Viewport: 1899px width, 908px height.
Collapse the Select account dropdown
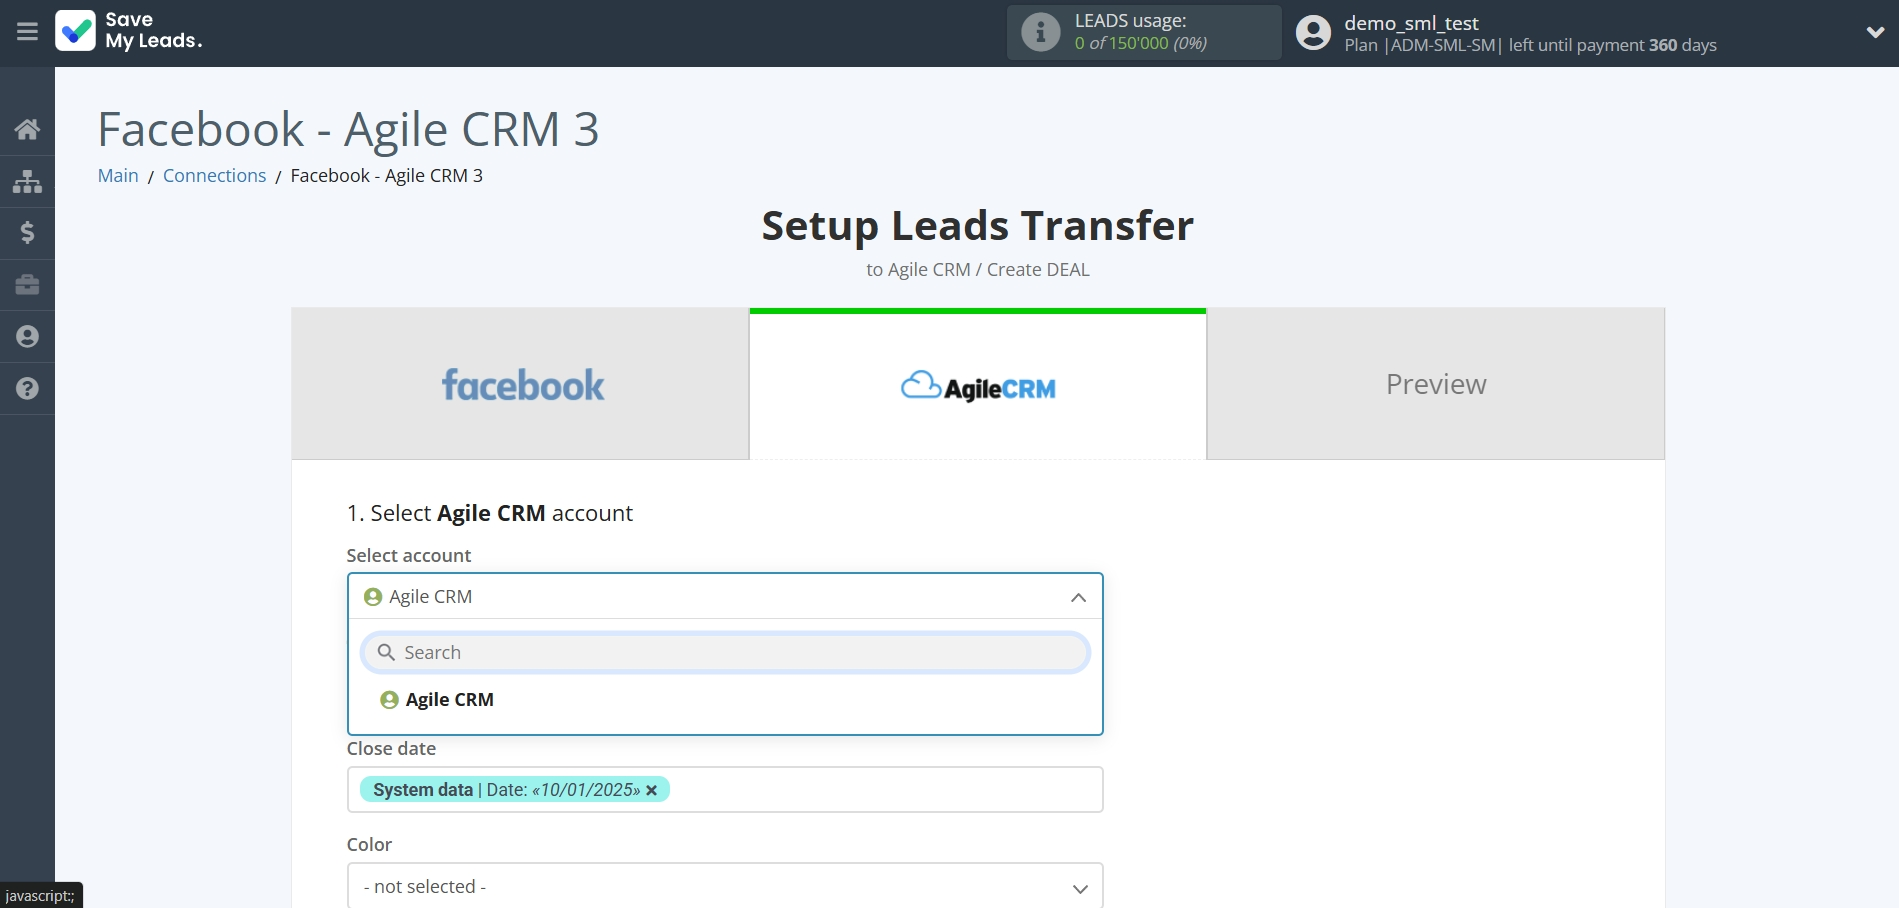pyautogui.click(x=1078, y=597)
